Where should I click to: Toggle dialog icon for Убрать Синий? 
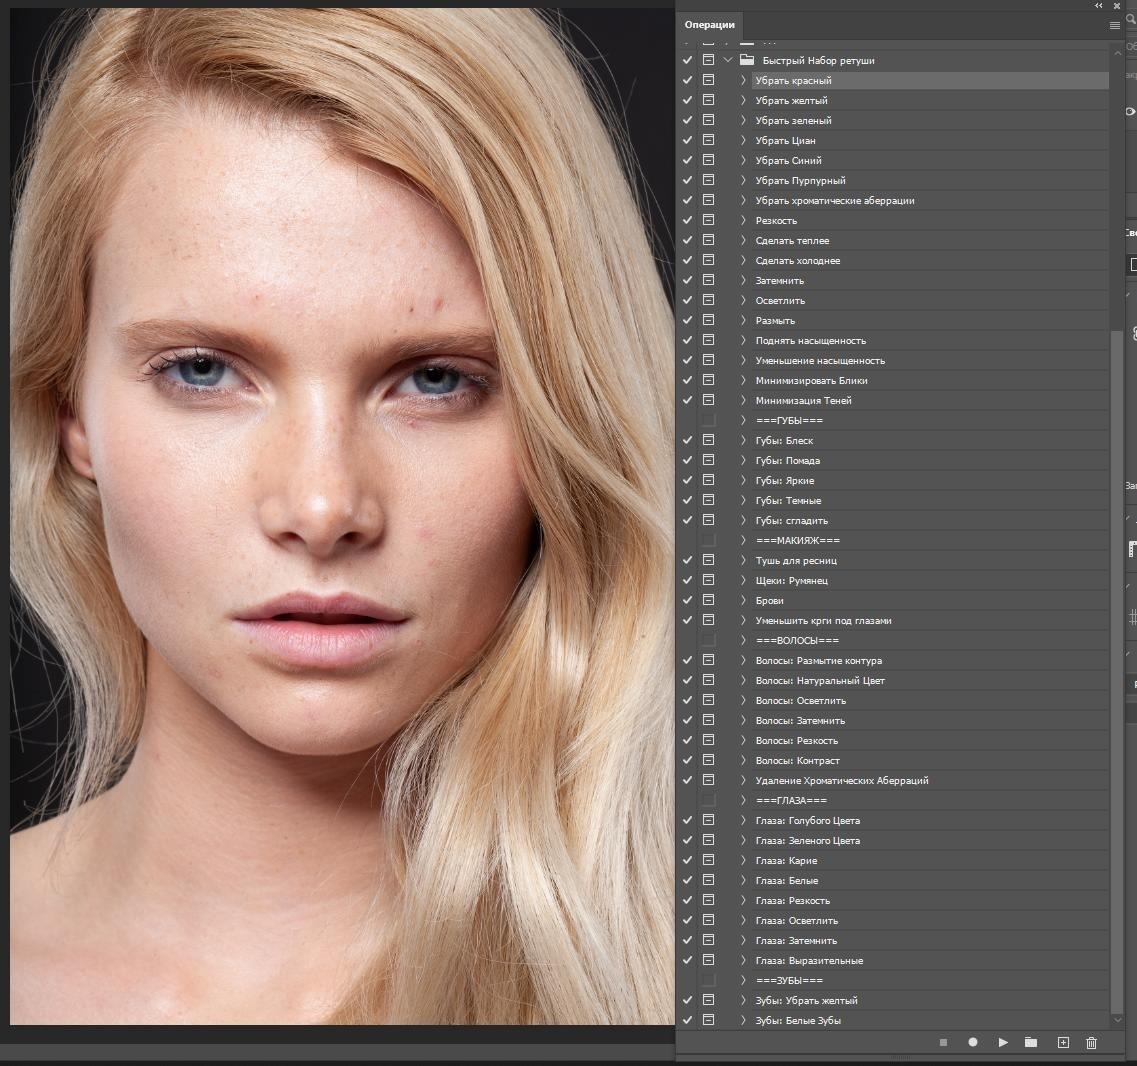(708, 160)
